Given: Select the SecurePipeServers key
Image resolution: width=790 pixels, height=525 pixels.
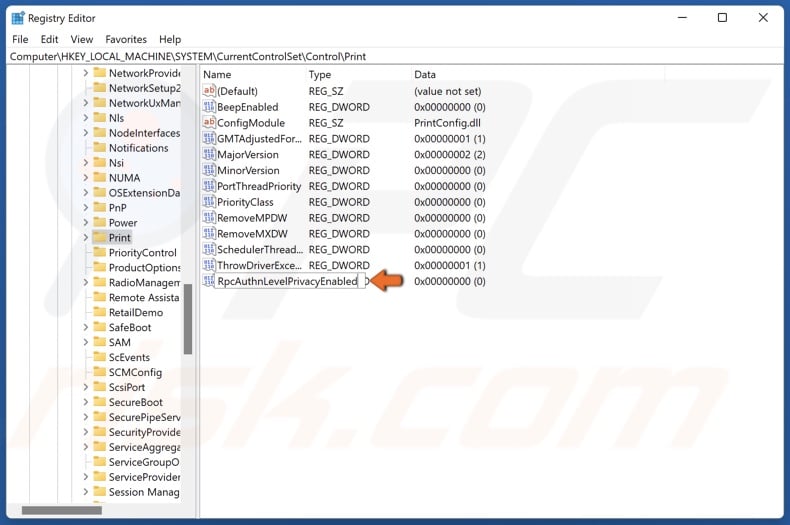Looking at the screenshot, I should click(x=144, y=417).
